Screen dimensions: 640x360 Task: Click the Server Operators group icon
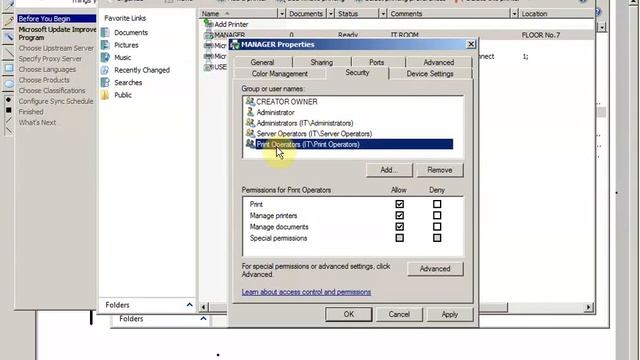pos(250,133)
